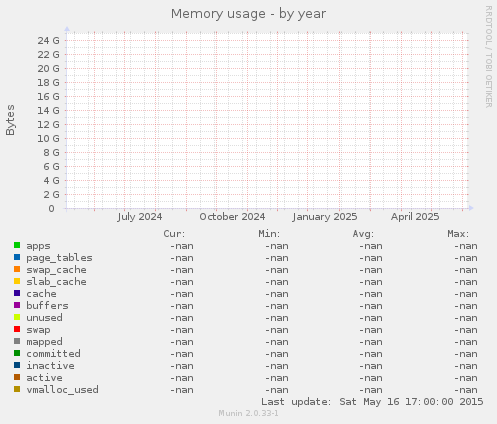Viewport: 497px width, 424px height.
Task: Click the cache dark blue legend swatch
Action: click(17, 293)
